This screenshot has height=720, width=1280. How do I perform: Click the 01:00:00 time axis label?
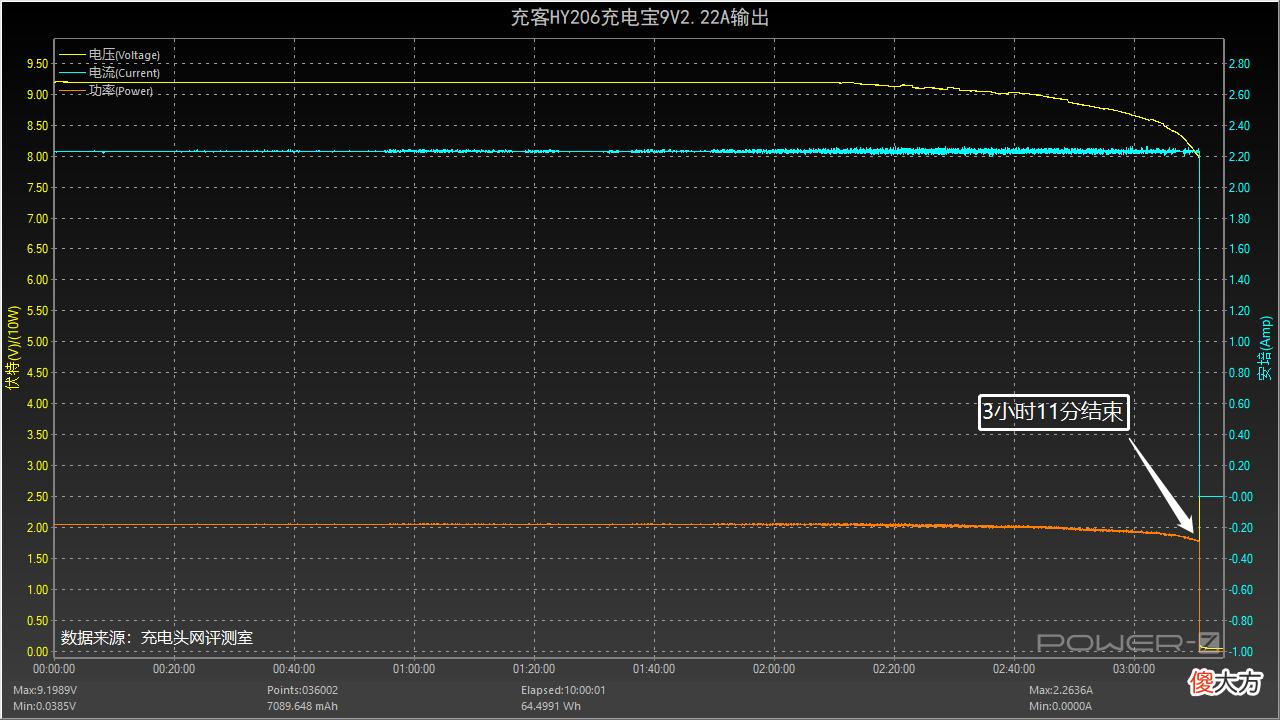pos(414,669)
